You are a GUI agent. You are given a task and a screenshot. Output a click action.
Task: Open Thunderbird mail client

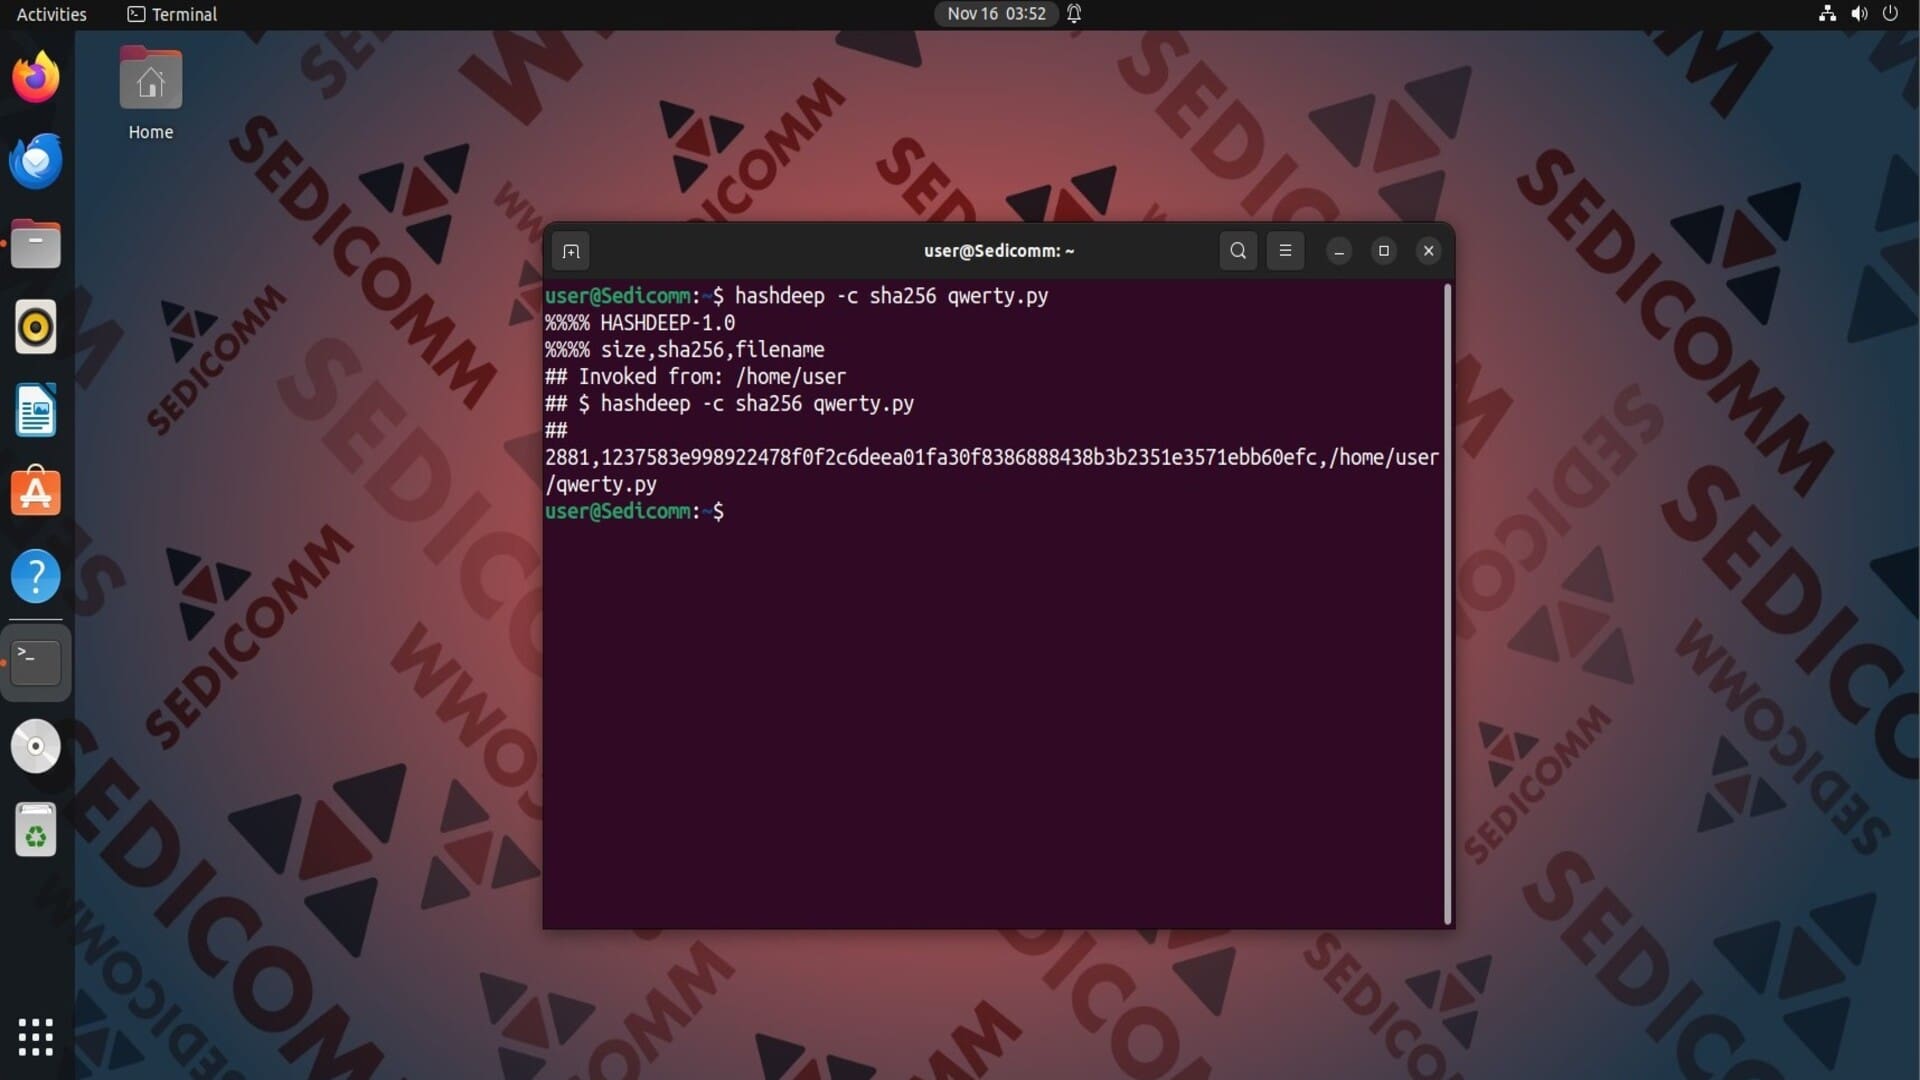click(x=36, y=161)
